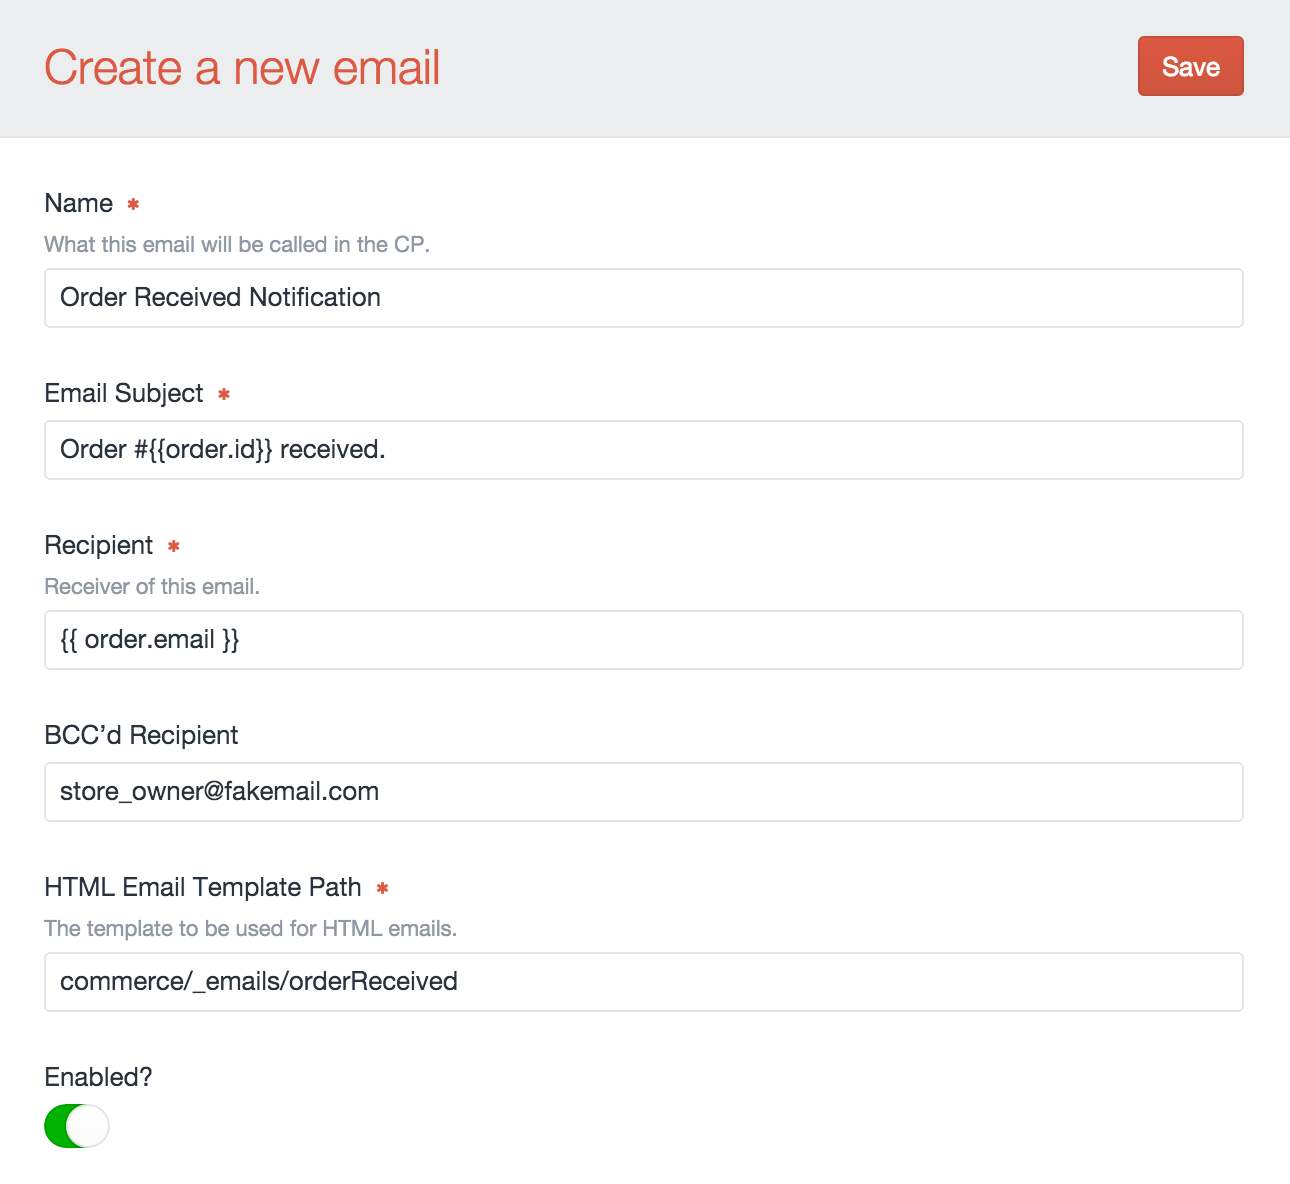Click the required asterisk beside Email Subject
Screen dimensions: 1290x1184
224,394
